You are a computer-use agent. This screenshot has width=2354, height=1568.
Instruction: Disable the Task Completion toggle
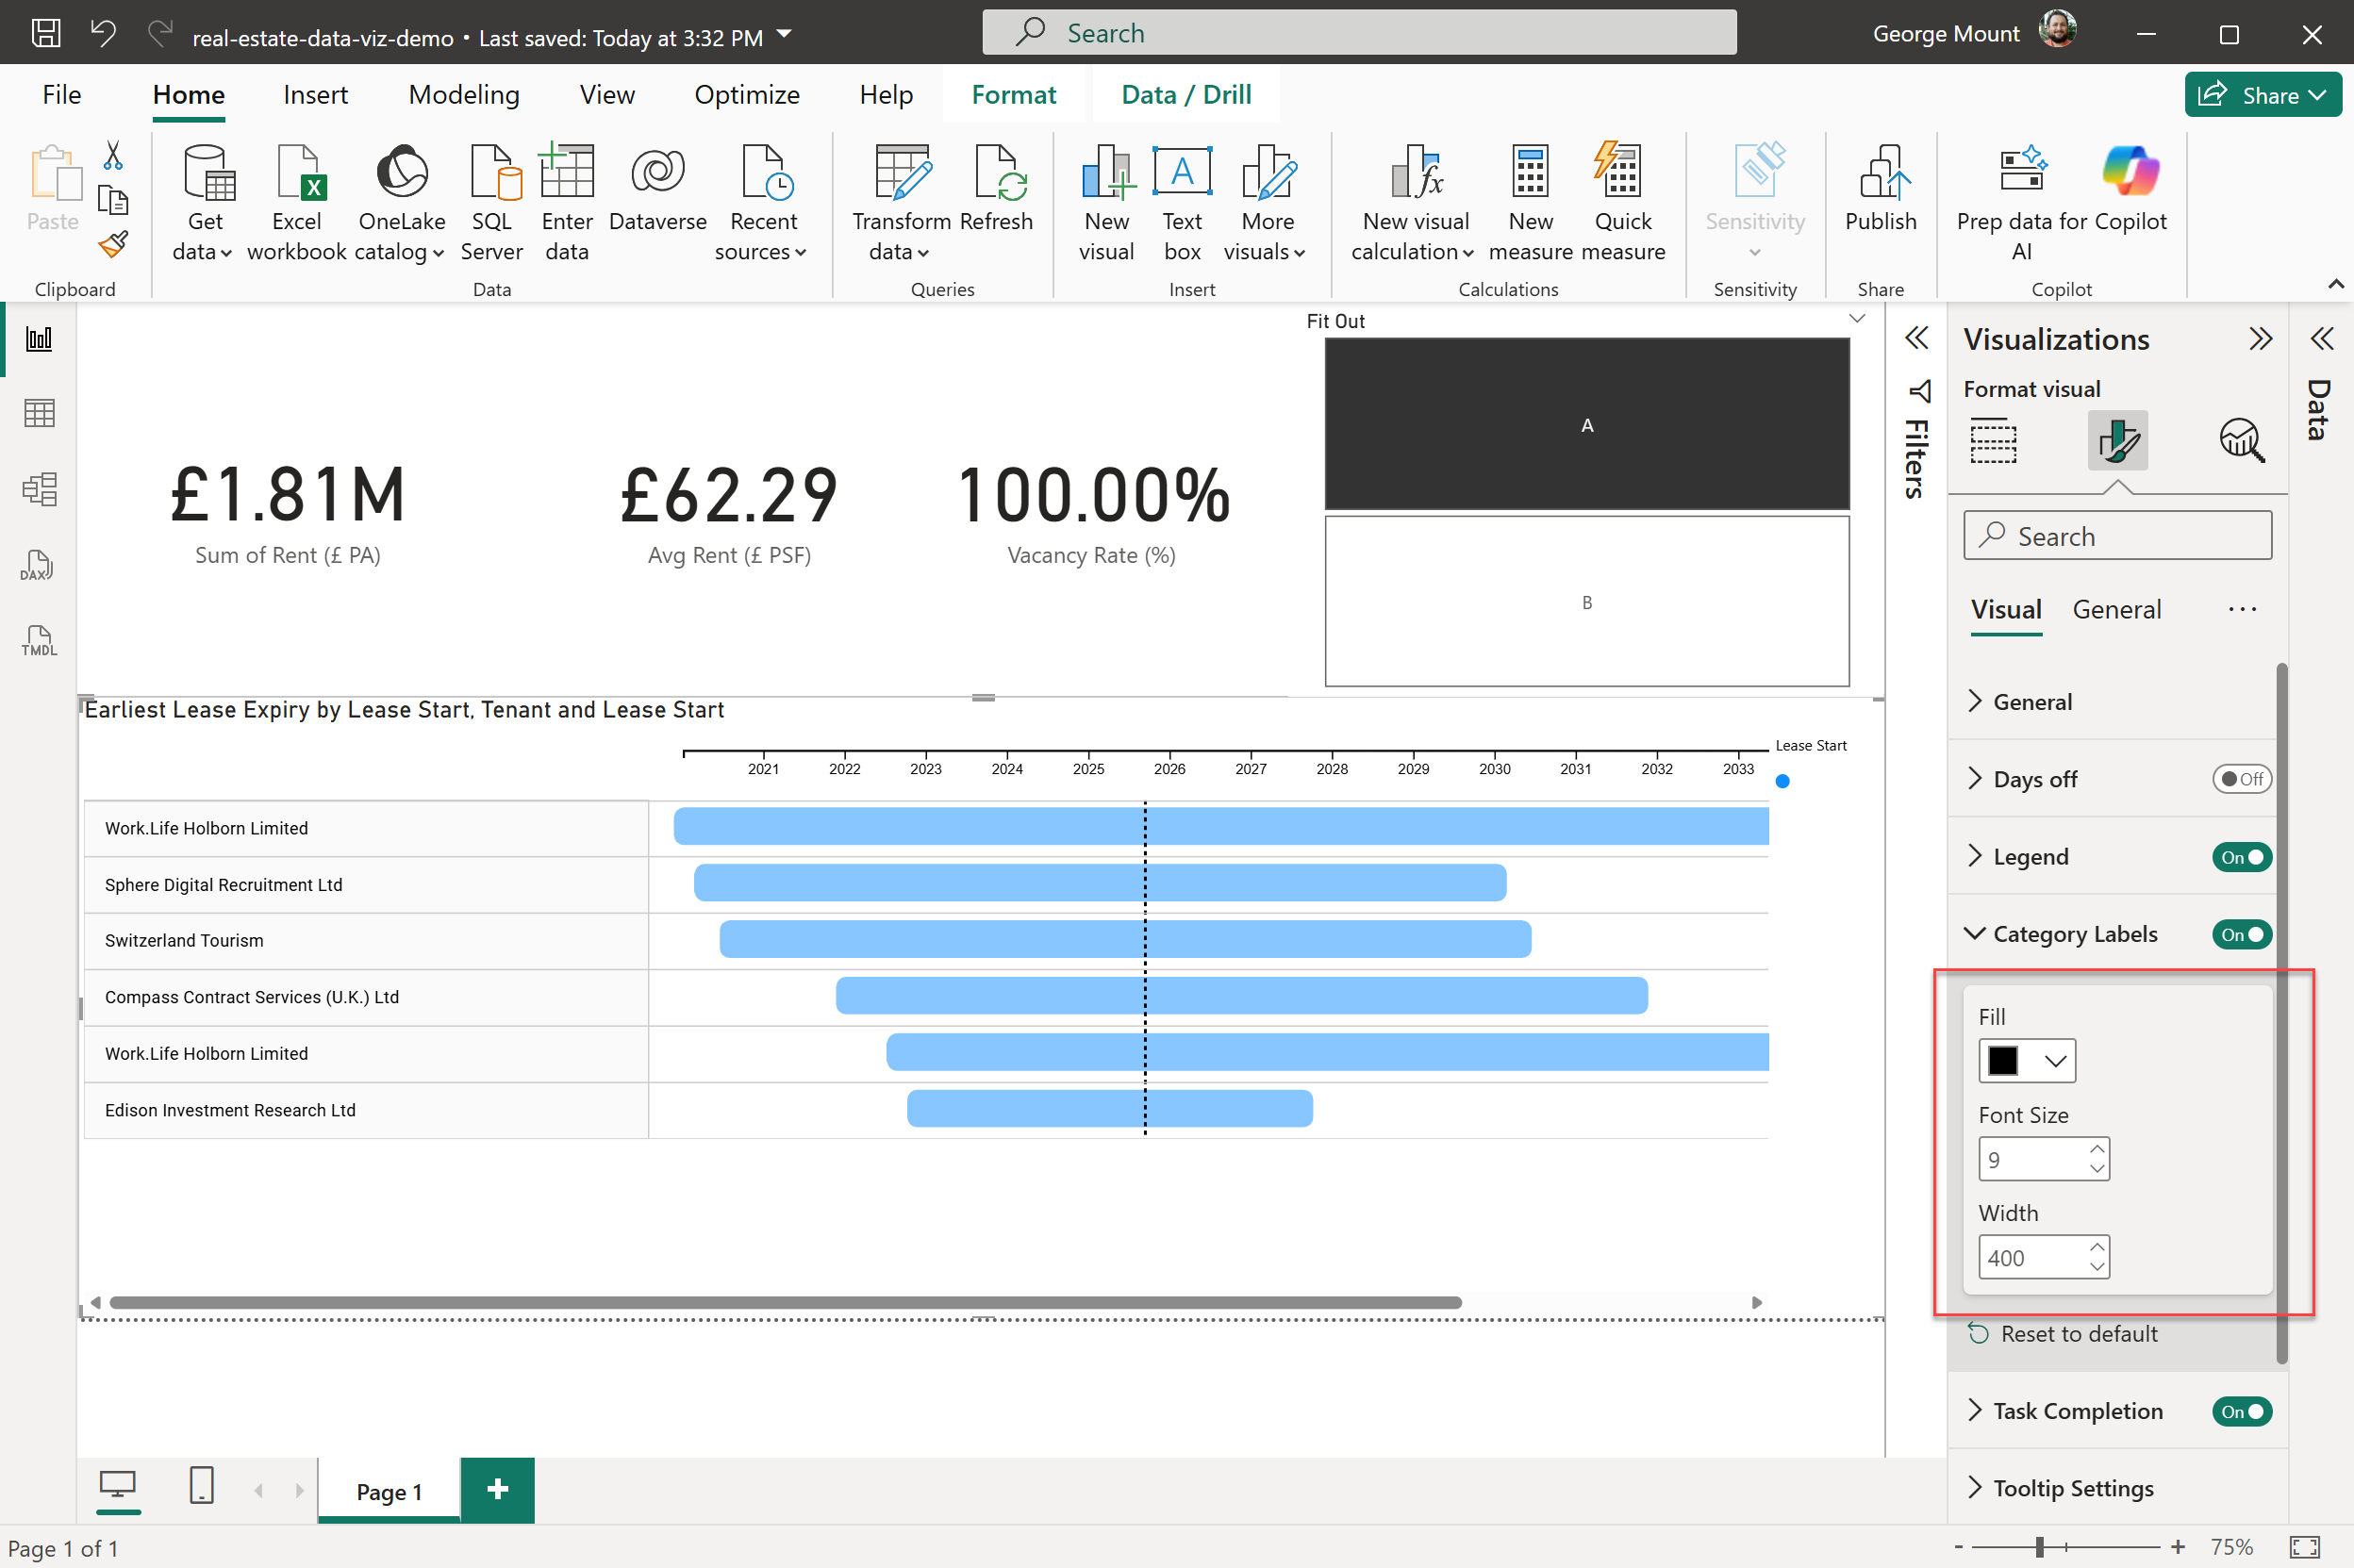[2240, 1411]
